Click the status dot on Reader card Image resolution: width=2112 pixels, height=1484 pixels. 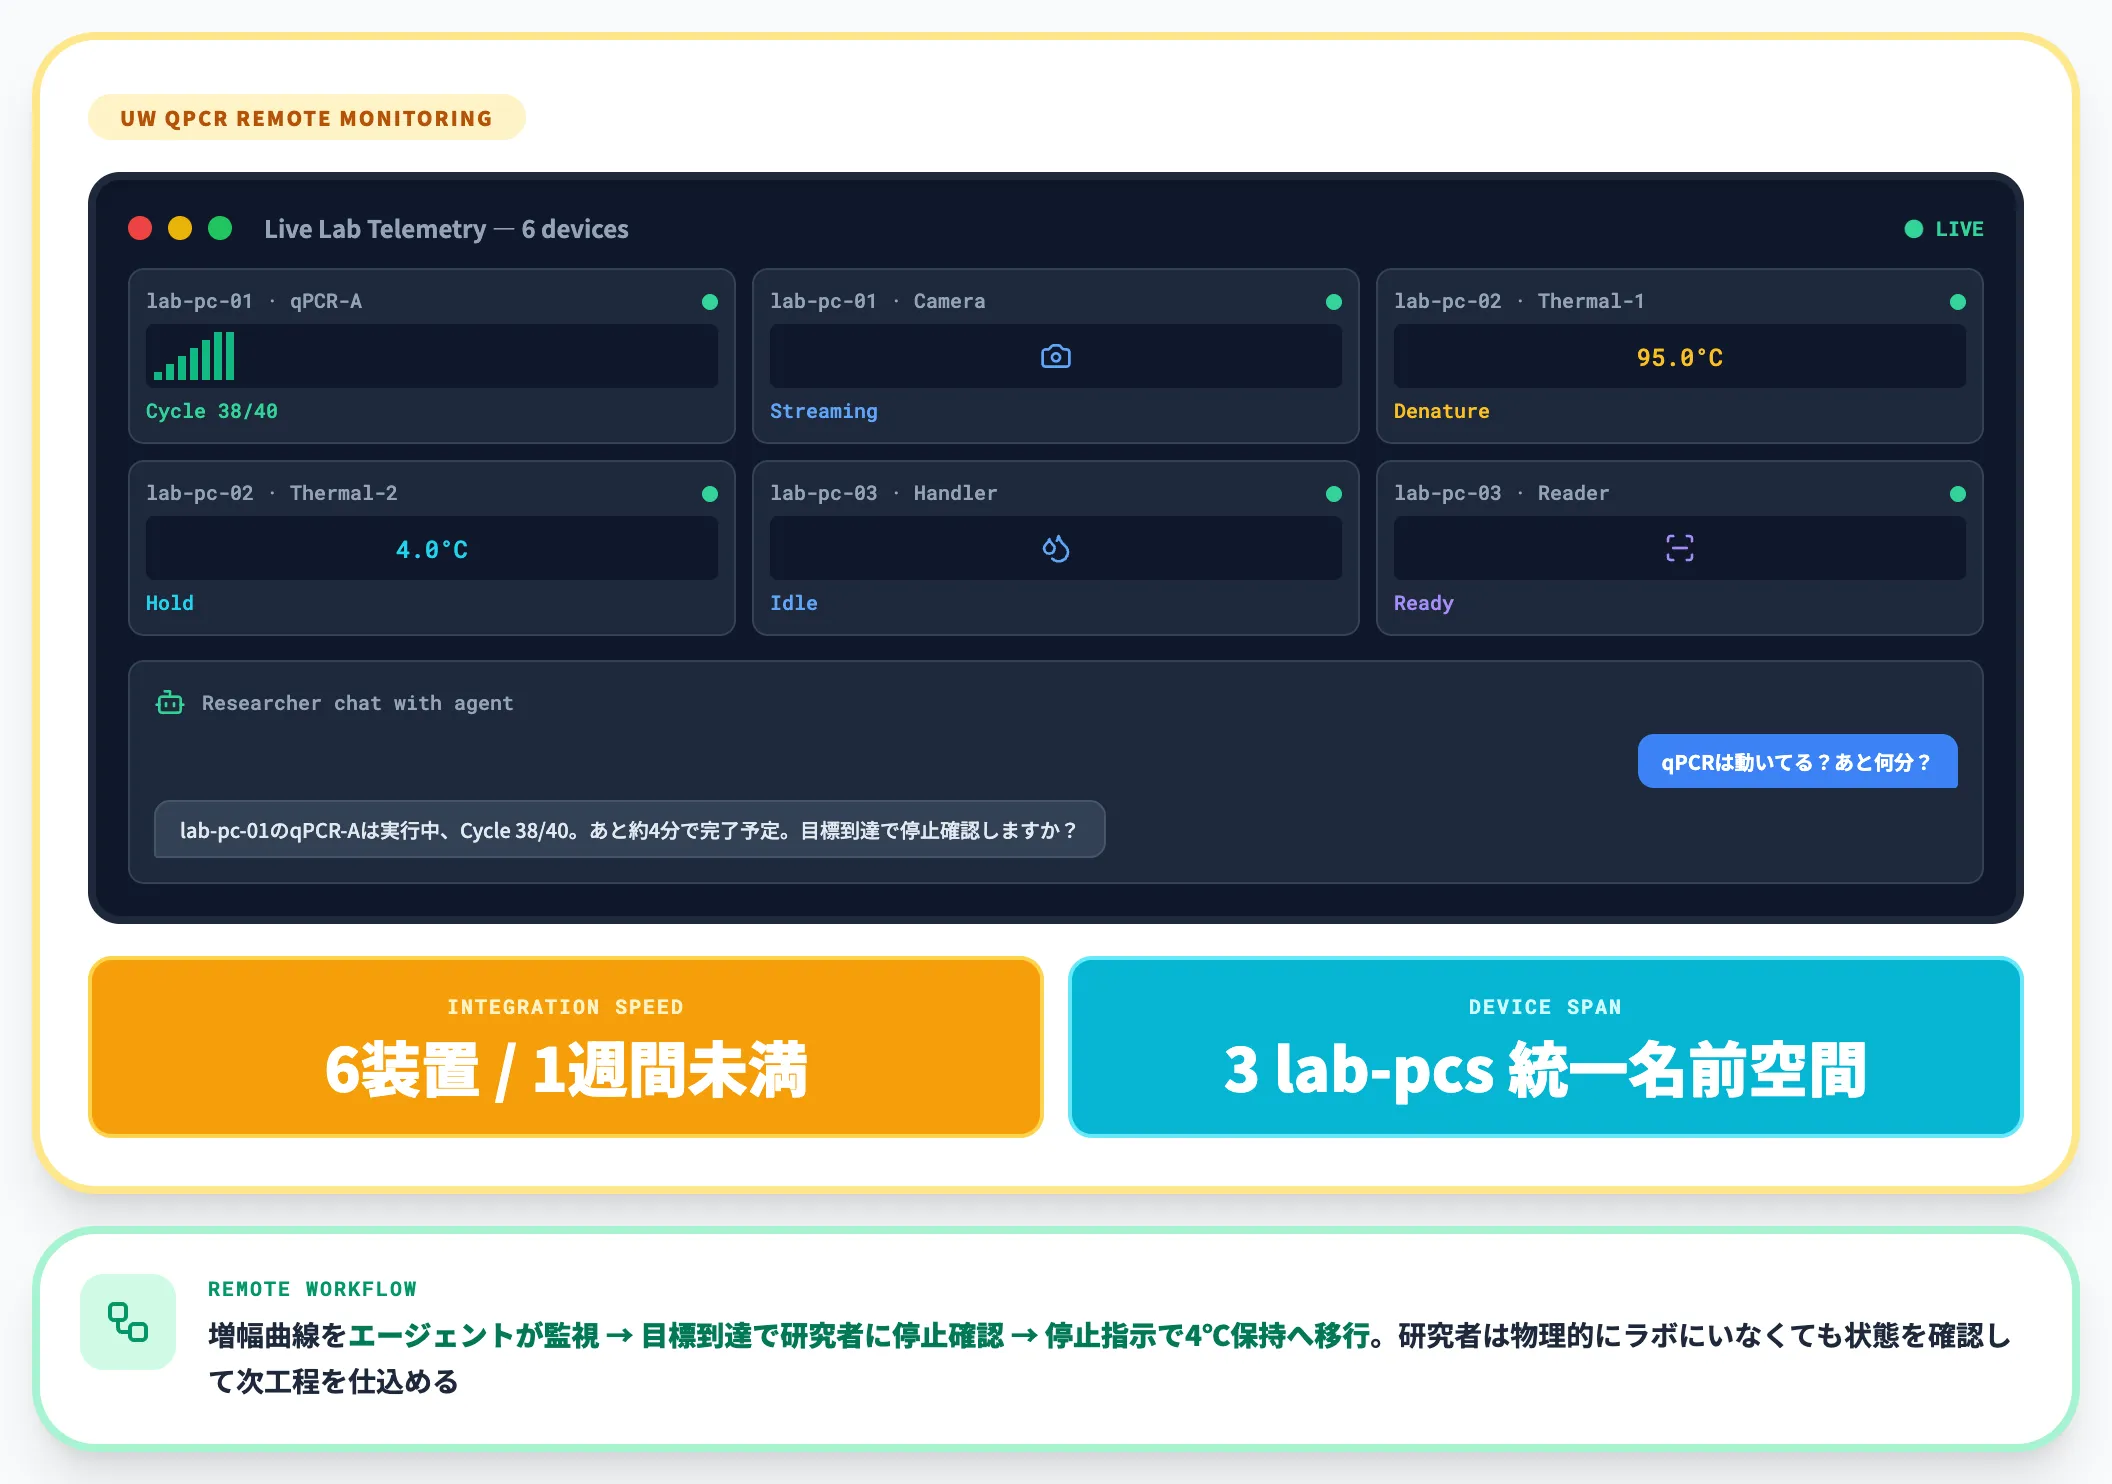[1958, 494]
